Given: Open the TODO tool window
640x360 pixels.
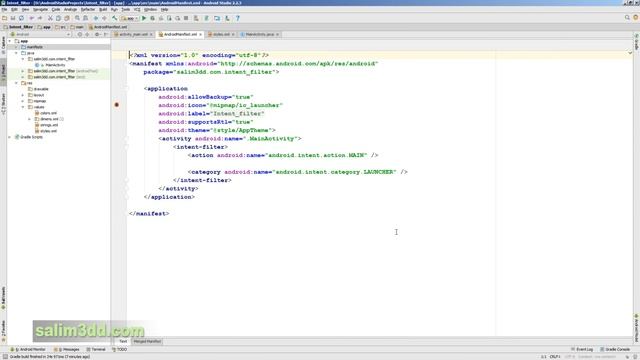Looking at the screenshot, I should click(120, 350).
